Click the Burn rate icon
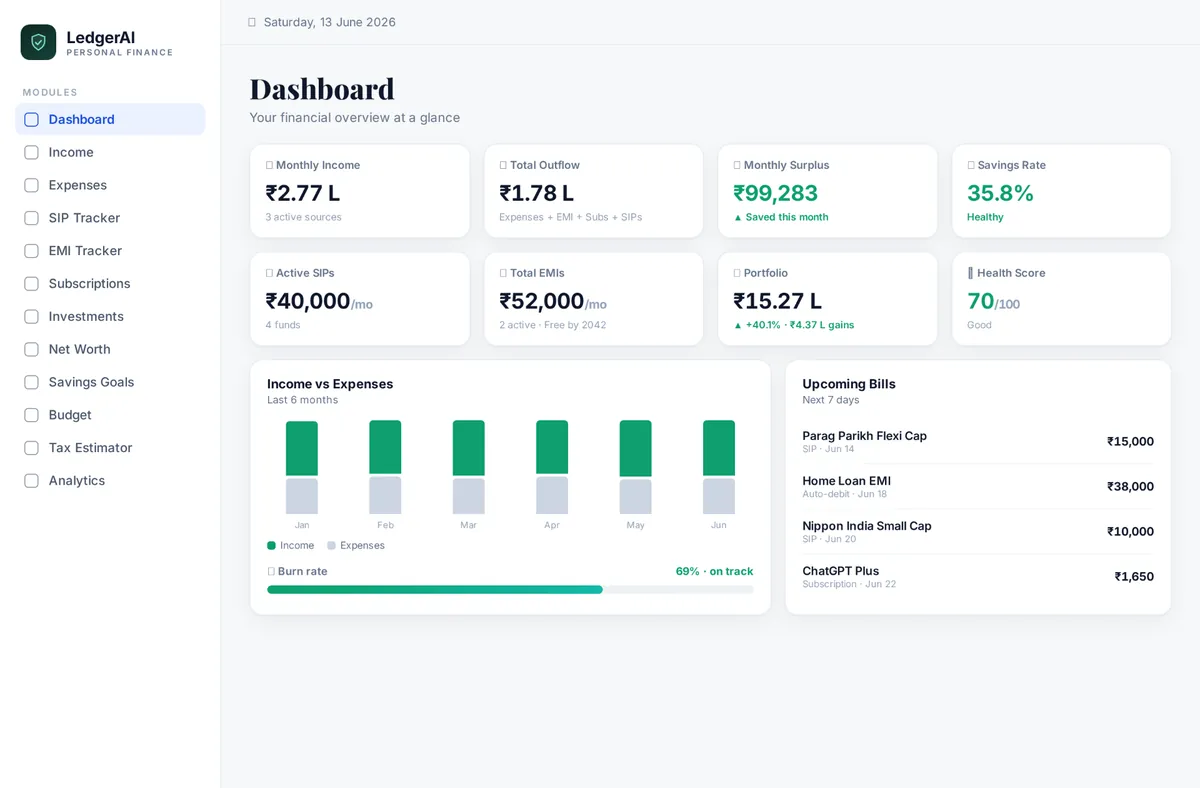The width and height of the screenshot is (1200, 788). click(x=271, y=571)
